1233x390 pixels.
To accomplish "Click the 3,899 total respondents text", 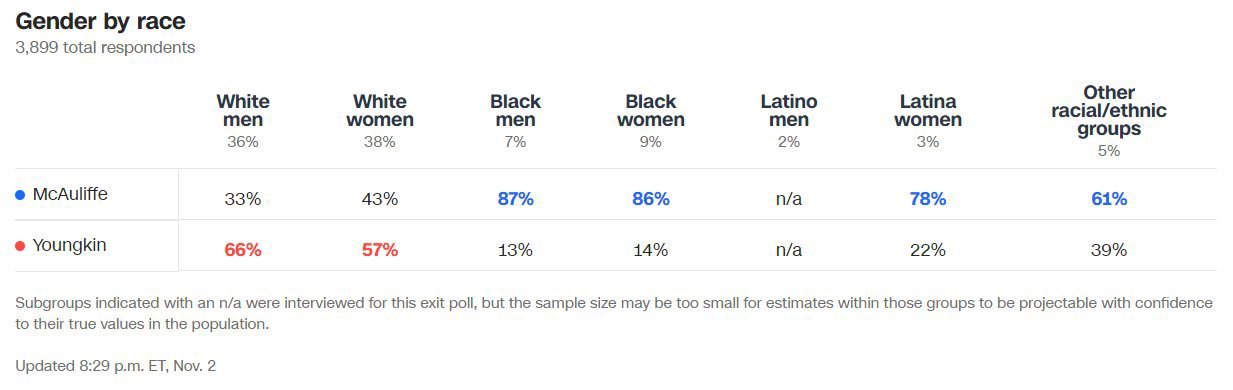I will click(x=105, y=47).
